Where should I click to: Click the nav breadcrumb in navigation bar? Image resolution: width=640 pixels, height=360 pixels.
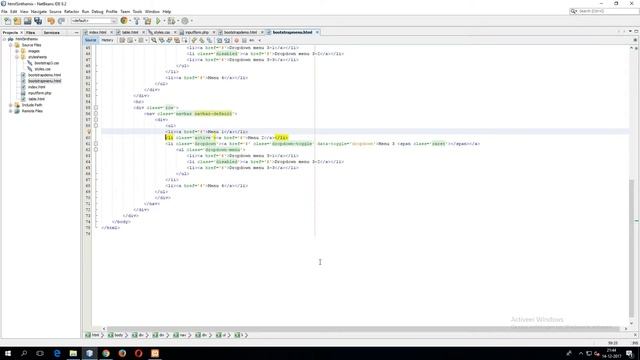pyautogui.click(x=180, y=335)
